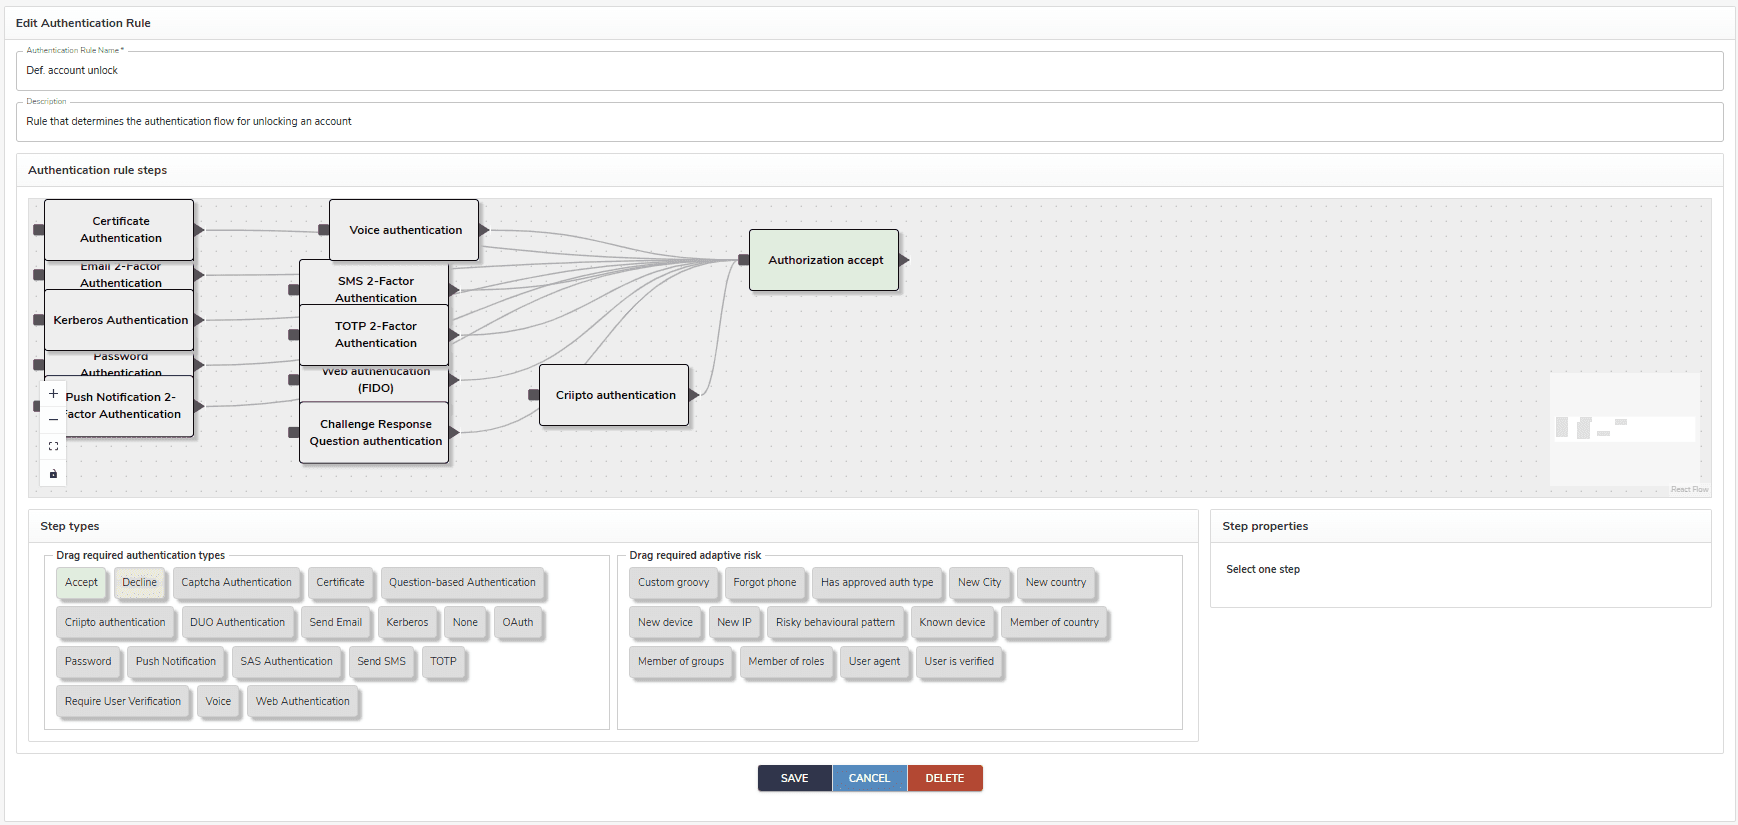Screen dimensions: 1738x825
Task: Click the Save button
Action: click(x=794, y=778)
